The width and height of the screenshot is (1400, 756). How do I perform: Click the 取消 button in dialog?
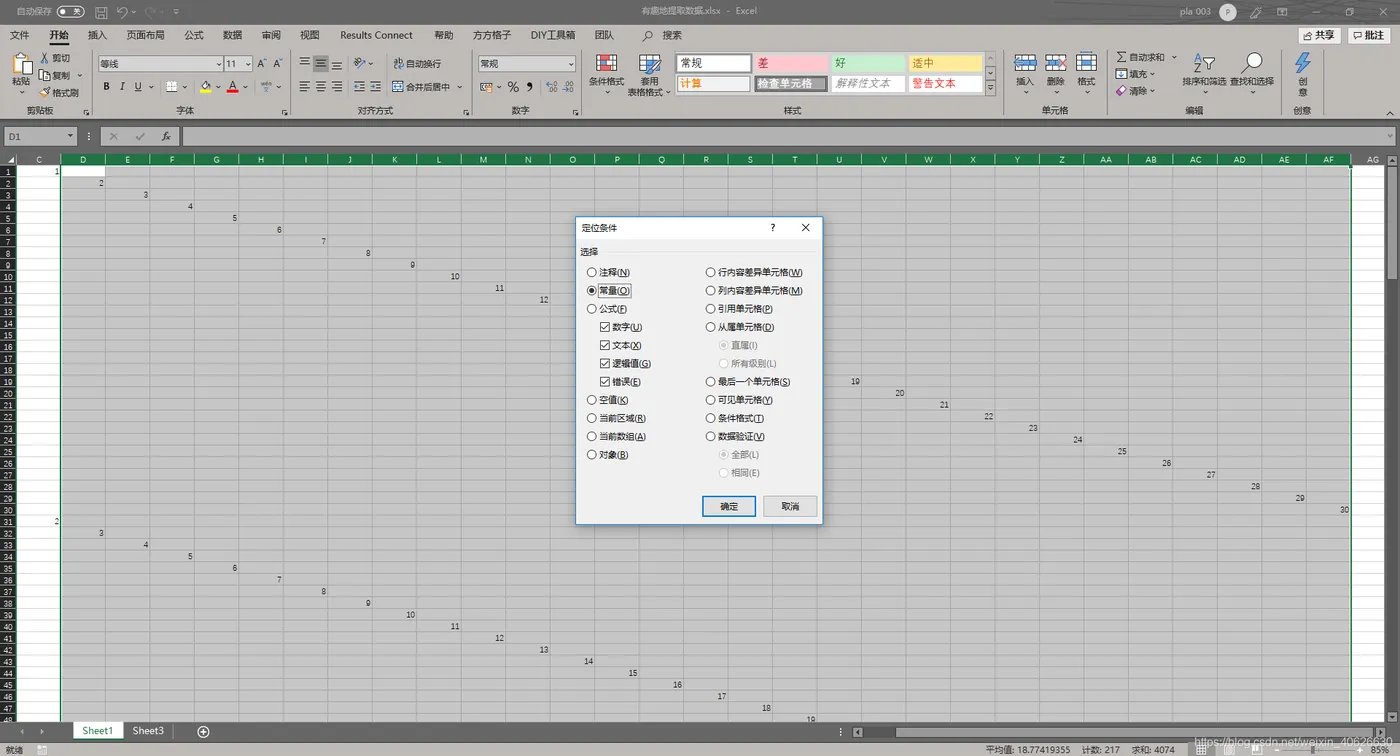(x=790, y=506)
